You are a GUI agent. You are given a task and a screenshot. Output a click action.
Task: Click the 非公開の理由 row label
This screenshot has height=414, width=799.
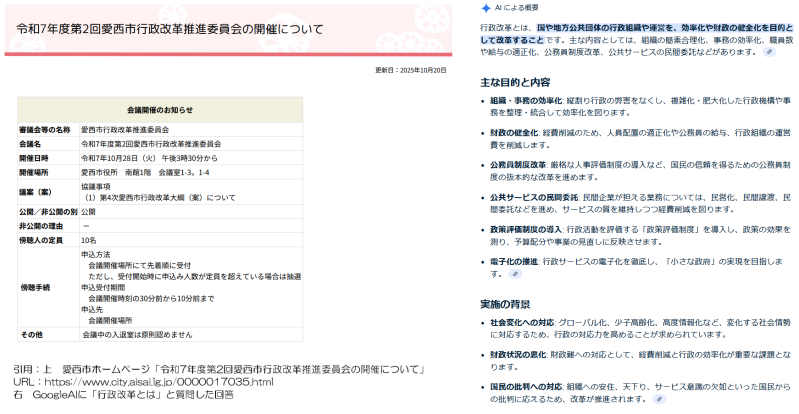point(41,226)
